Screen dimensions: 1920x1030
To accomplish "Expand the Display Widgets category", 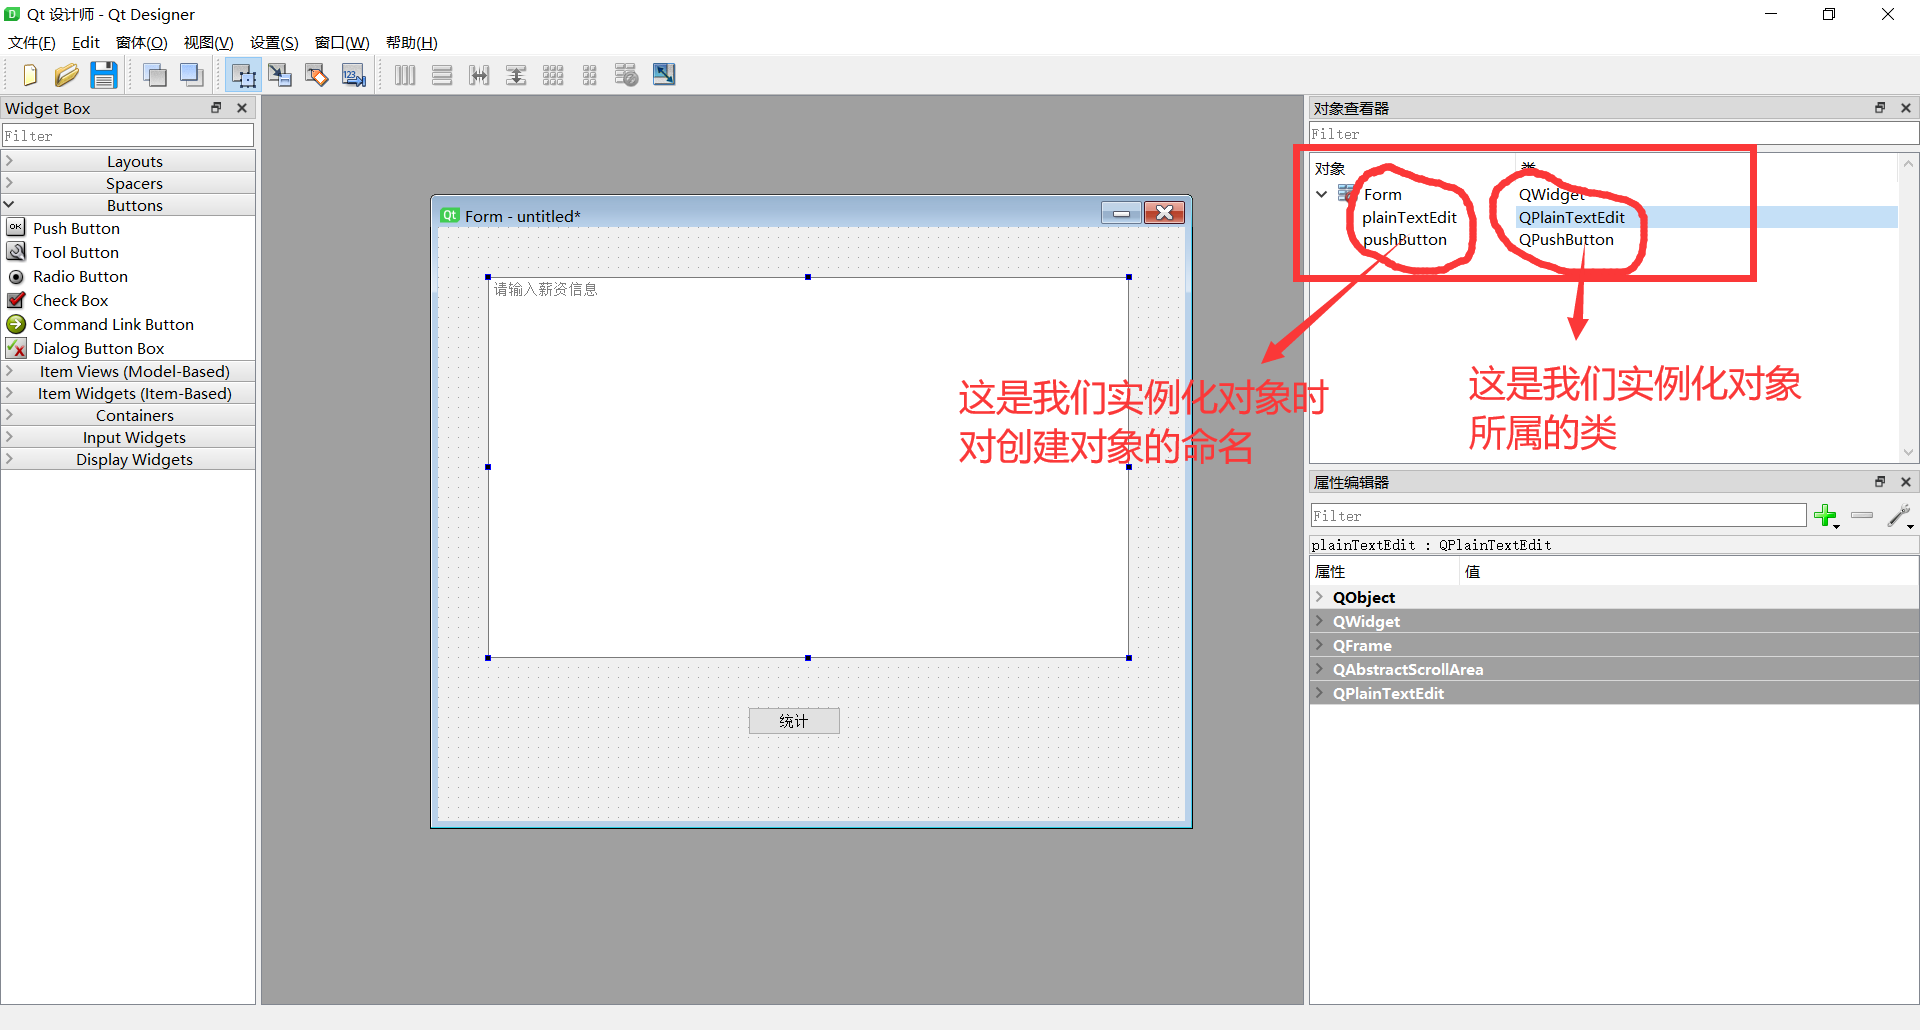I will pos(128,459).
